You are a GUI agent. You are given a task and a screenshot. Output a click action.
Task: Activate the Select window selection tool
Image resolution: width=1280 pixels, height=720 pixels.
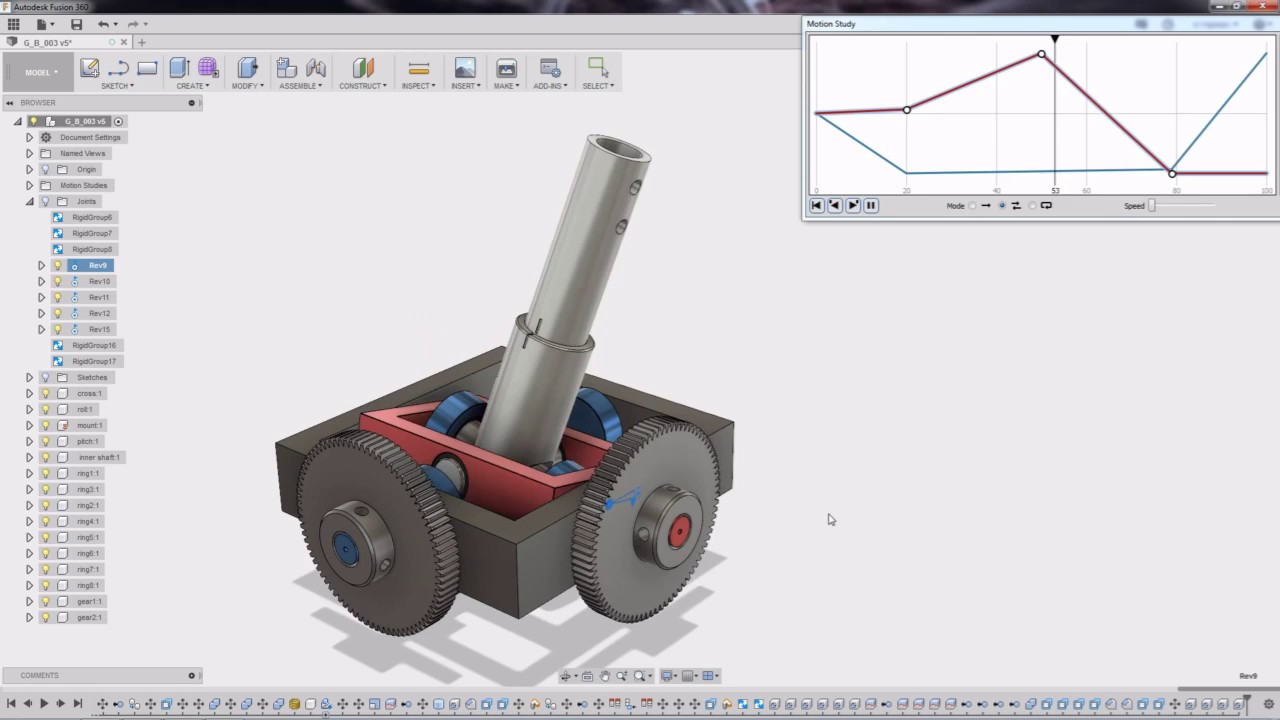tap(598, 68)
